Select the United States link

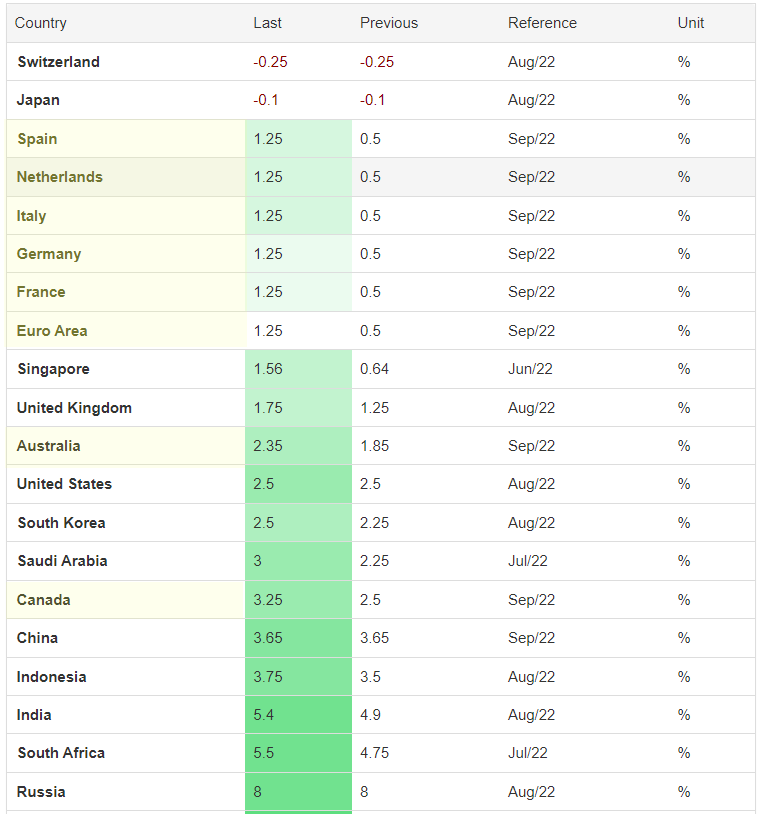tap(64, 484)
